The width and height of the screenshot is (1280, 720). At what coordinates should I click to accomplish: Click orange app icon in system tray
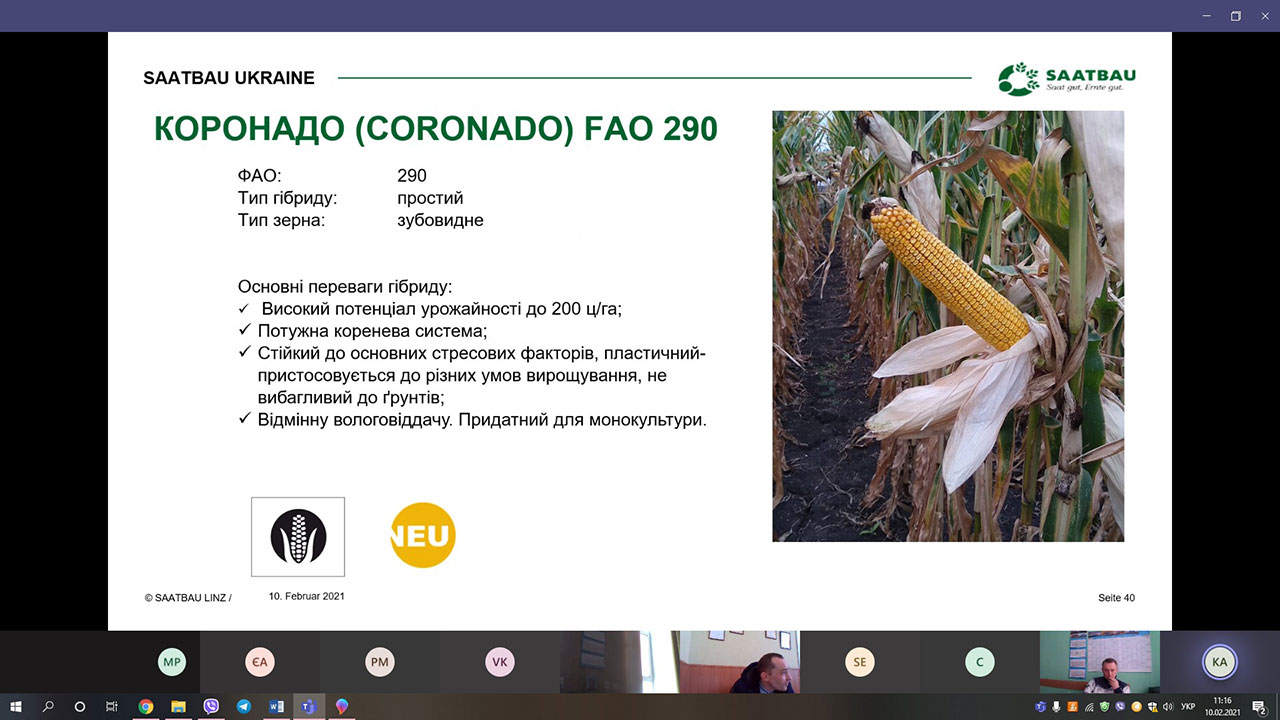tap(1072, 707)
